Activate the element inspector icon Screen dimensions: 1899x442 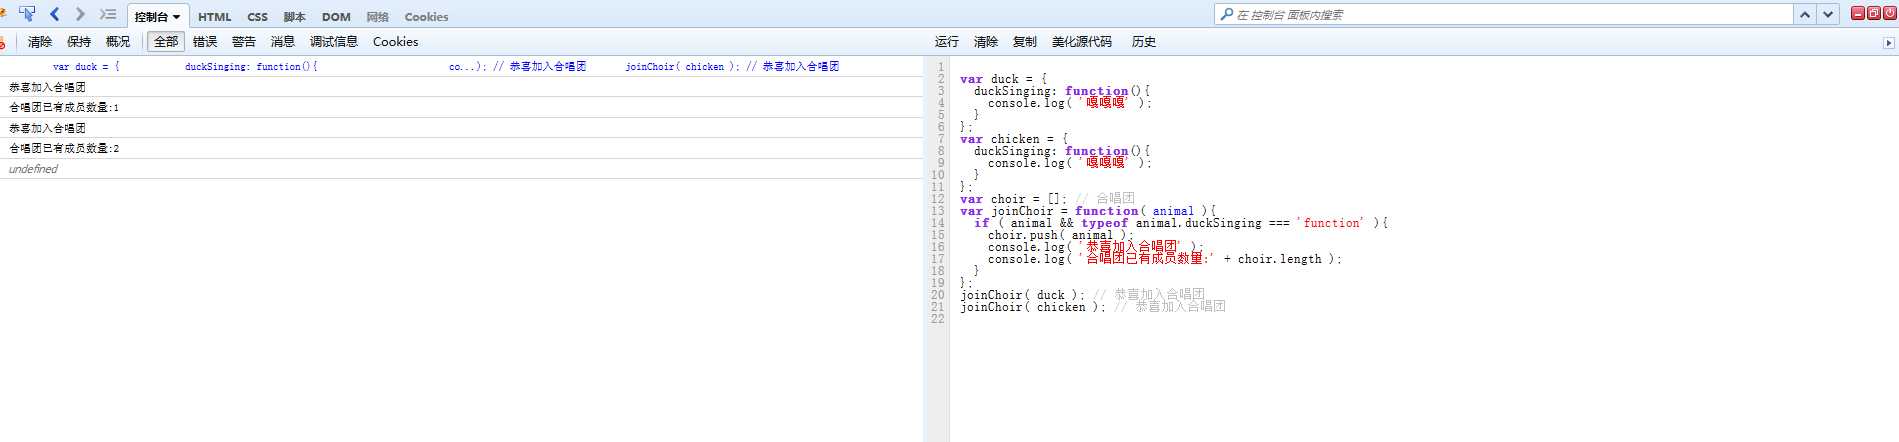(27, 14)
